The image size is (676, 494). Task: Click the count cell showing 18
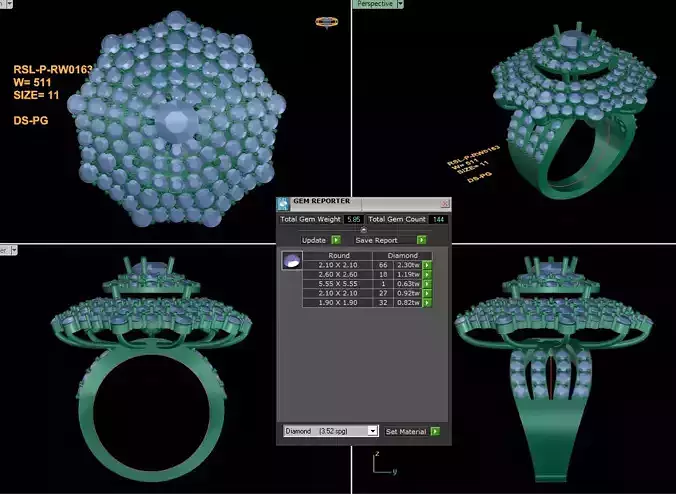[x=383, y=274]
